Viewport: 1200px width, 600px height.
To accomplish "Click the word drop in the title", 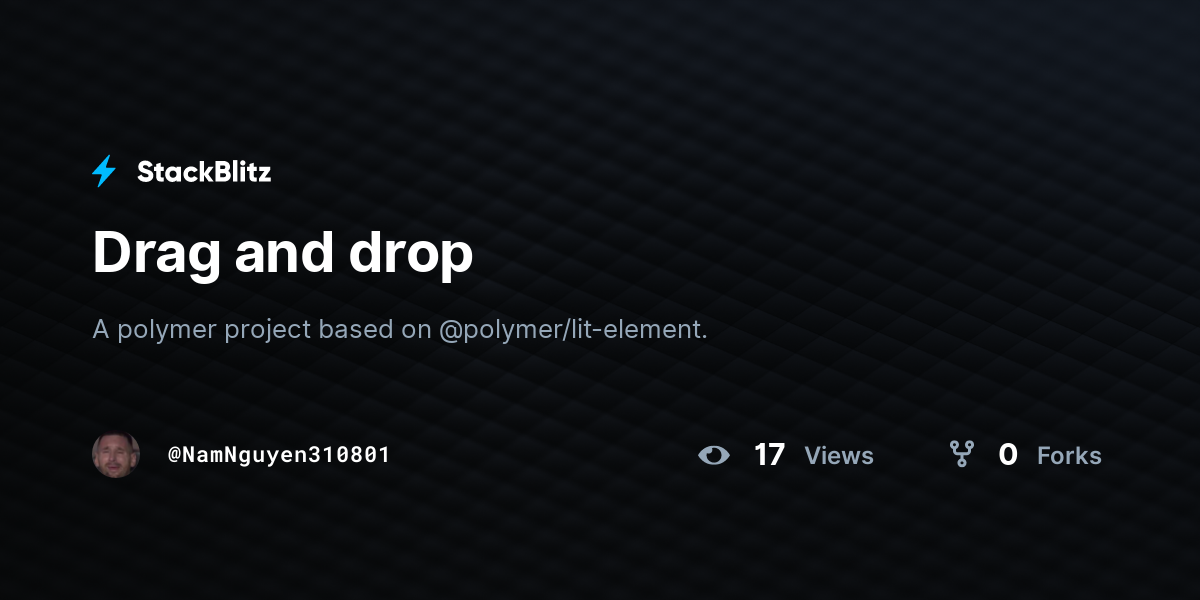I will (x=411, y=256).
